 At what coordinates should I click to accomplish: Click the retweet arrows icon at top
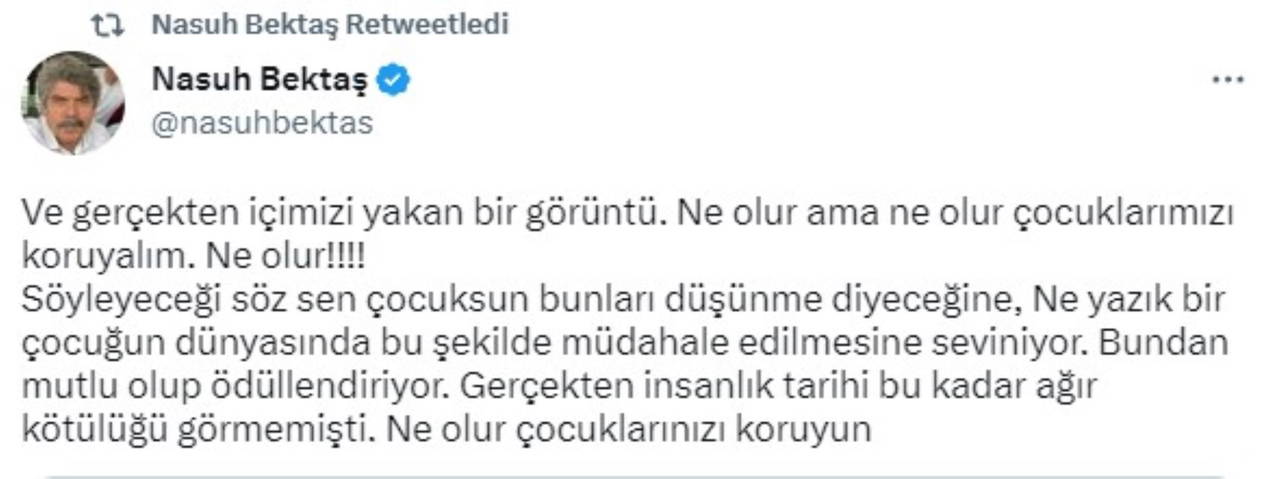click(x=106, y=25)
